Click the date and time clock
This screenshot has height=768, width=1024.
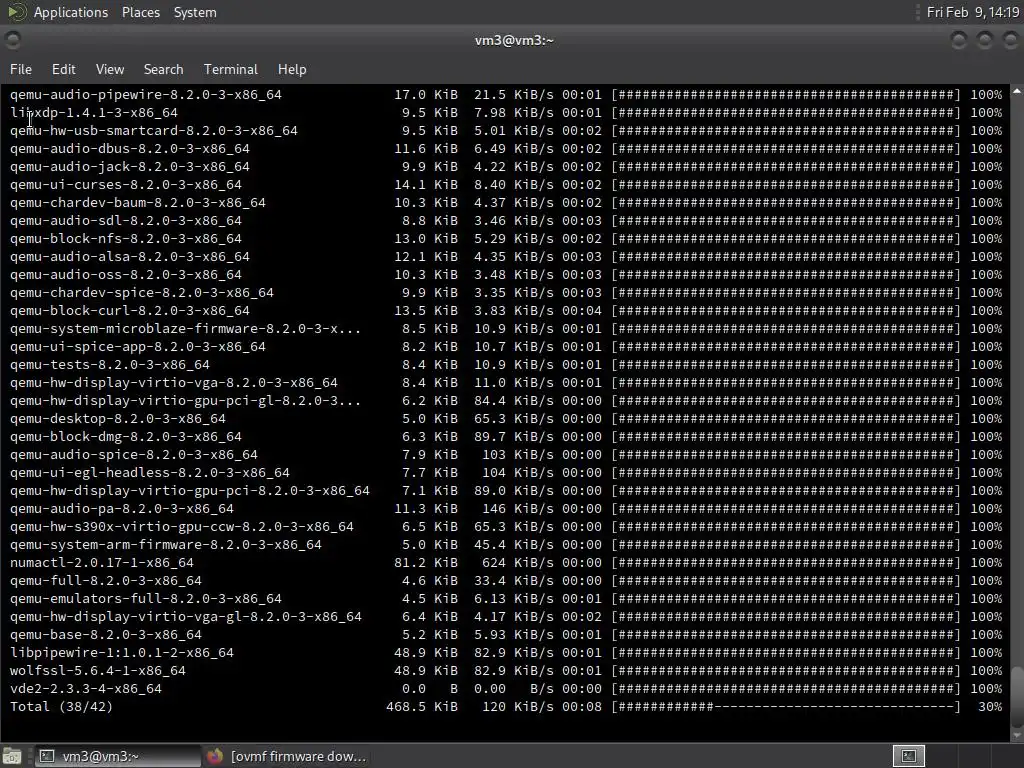click(973, 12)
